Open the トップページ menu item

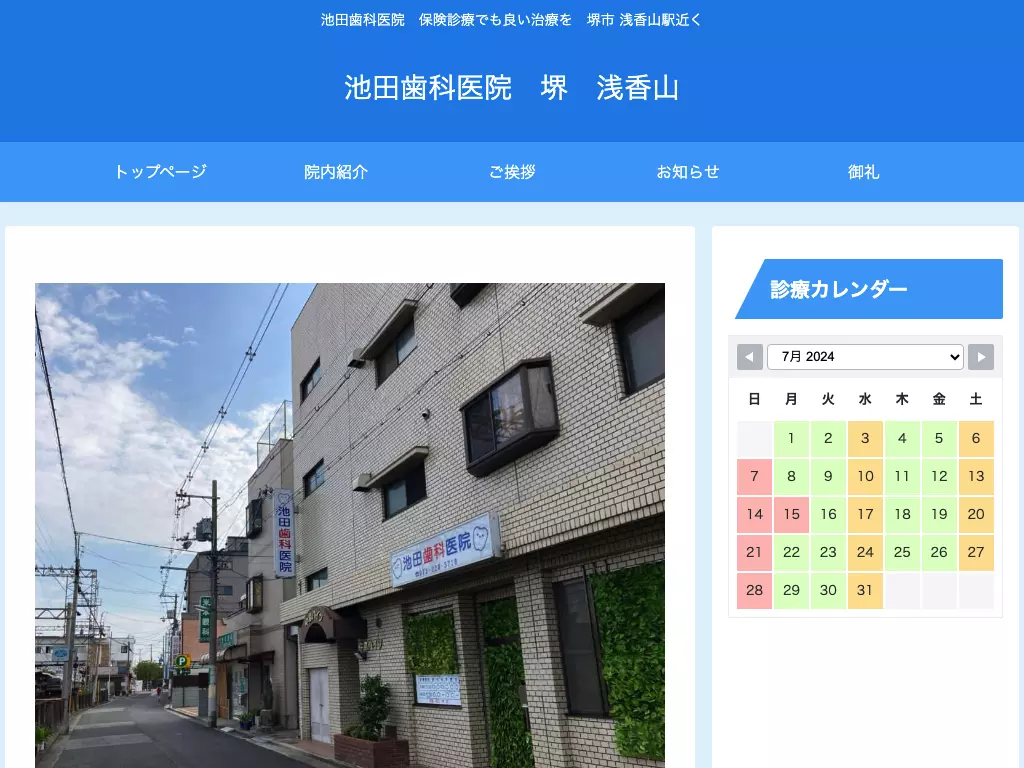tap(160, 172)
